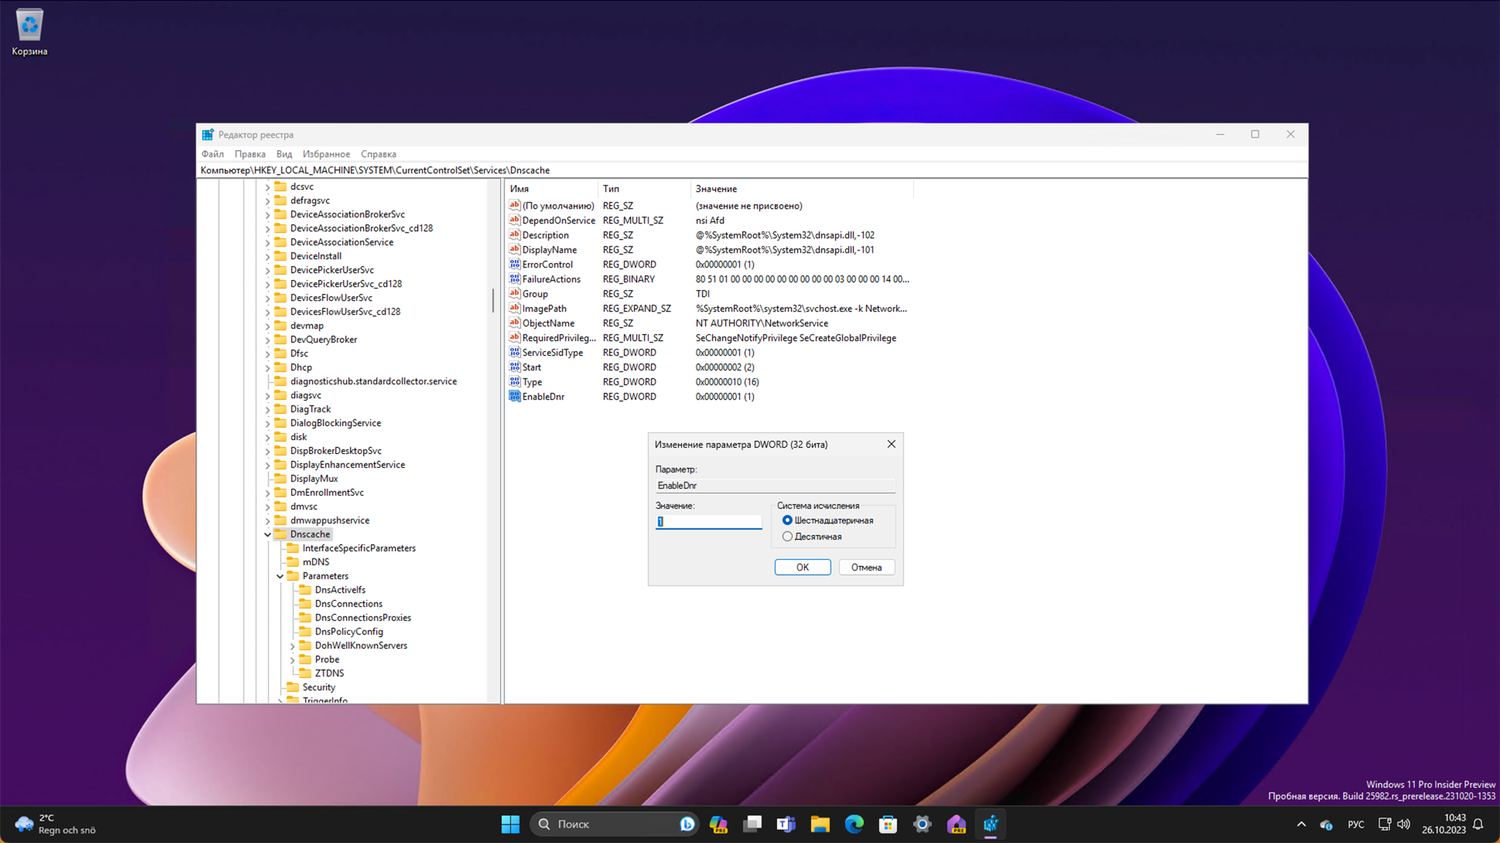Click the DnsPolicyConfig folder icon

click(305, 631)
